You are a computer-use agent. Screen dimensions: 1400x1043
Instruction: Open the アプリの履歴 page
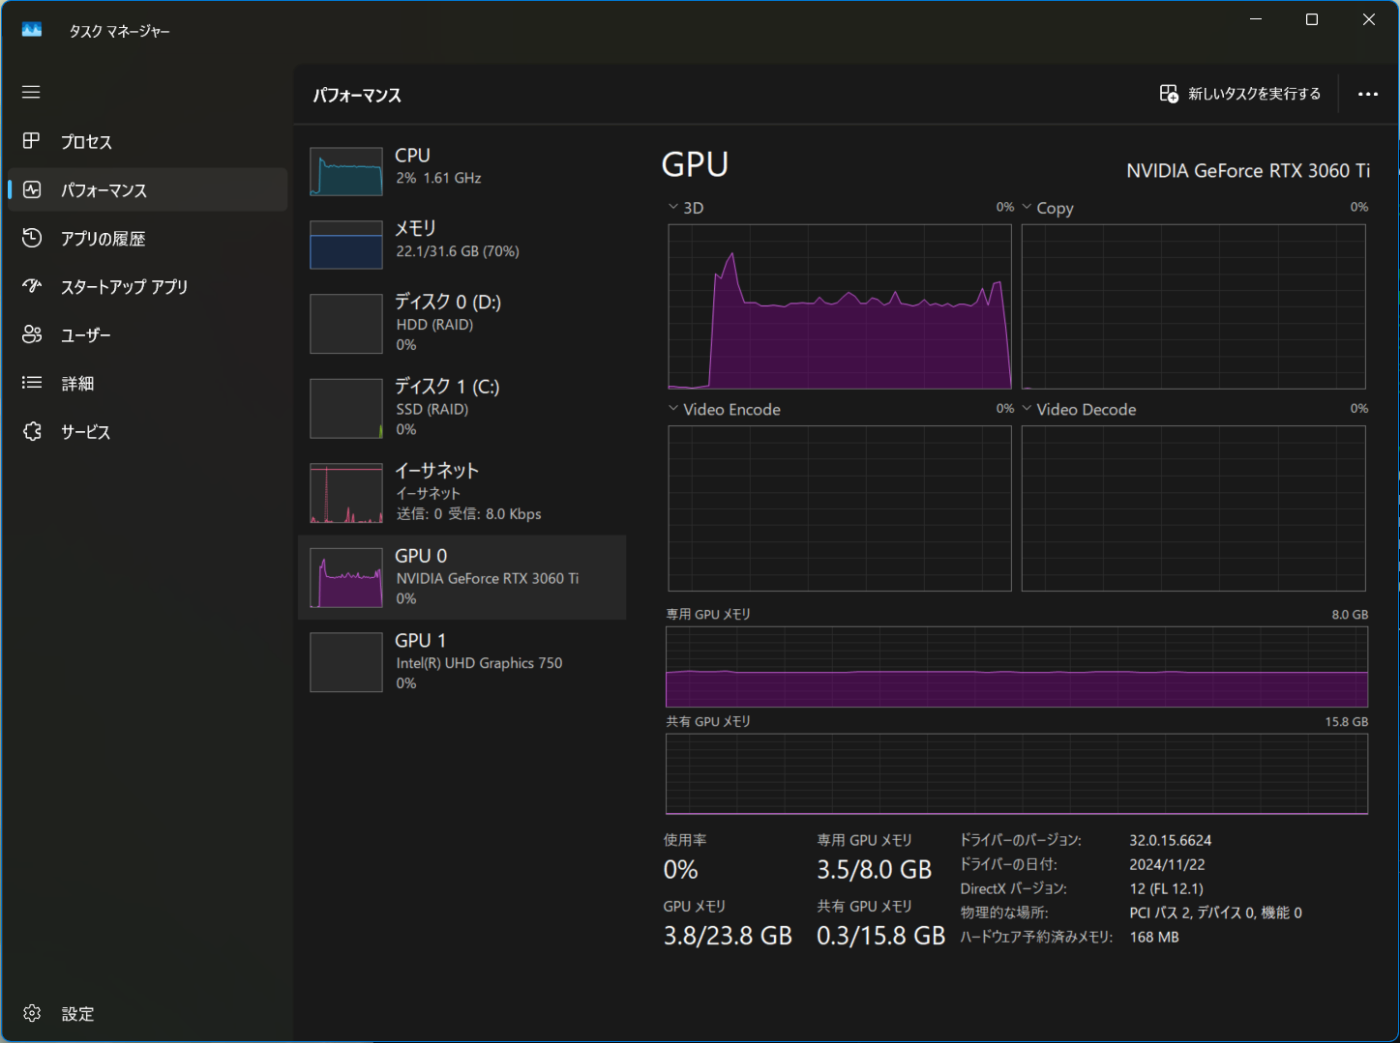[148, 238]
